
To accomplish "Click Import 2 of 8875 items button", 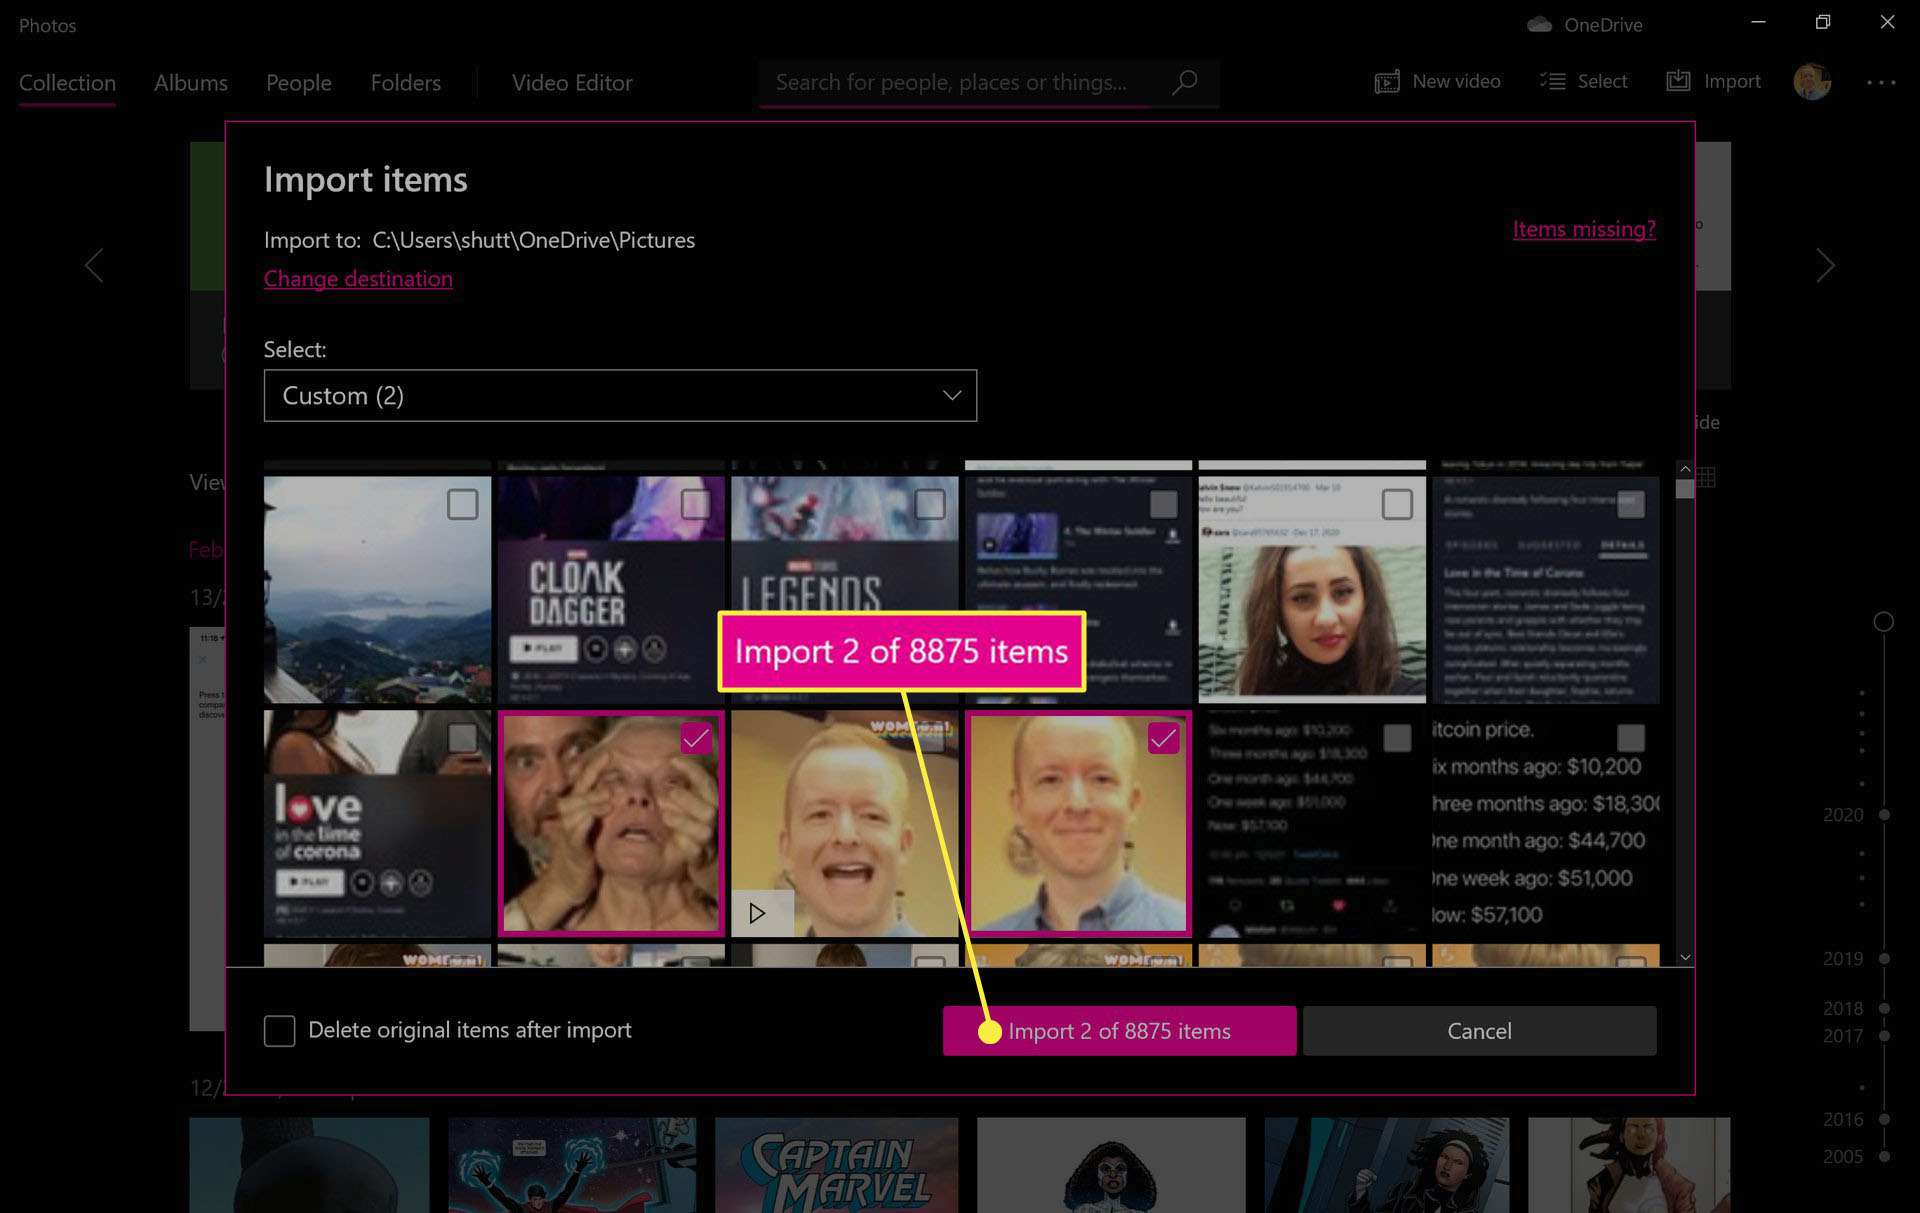I will [1118, 1030].
